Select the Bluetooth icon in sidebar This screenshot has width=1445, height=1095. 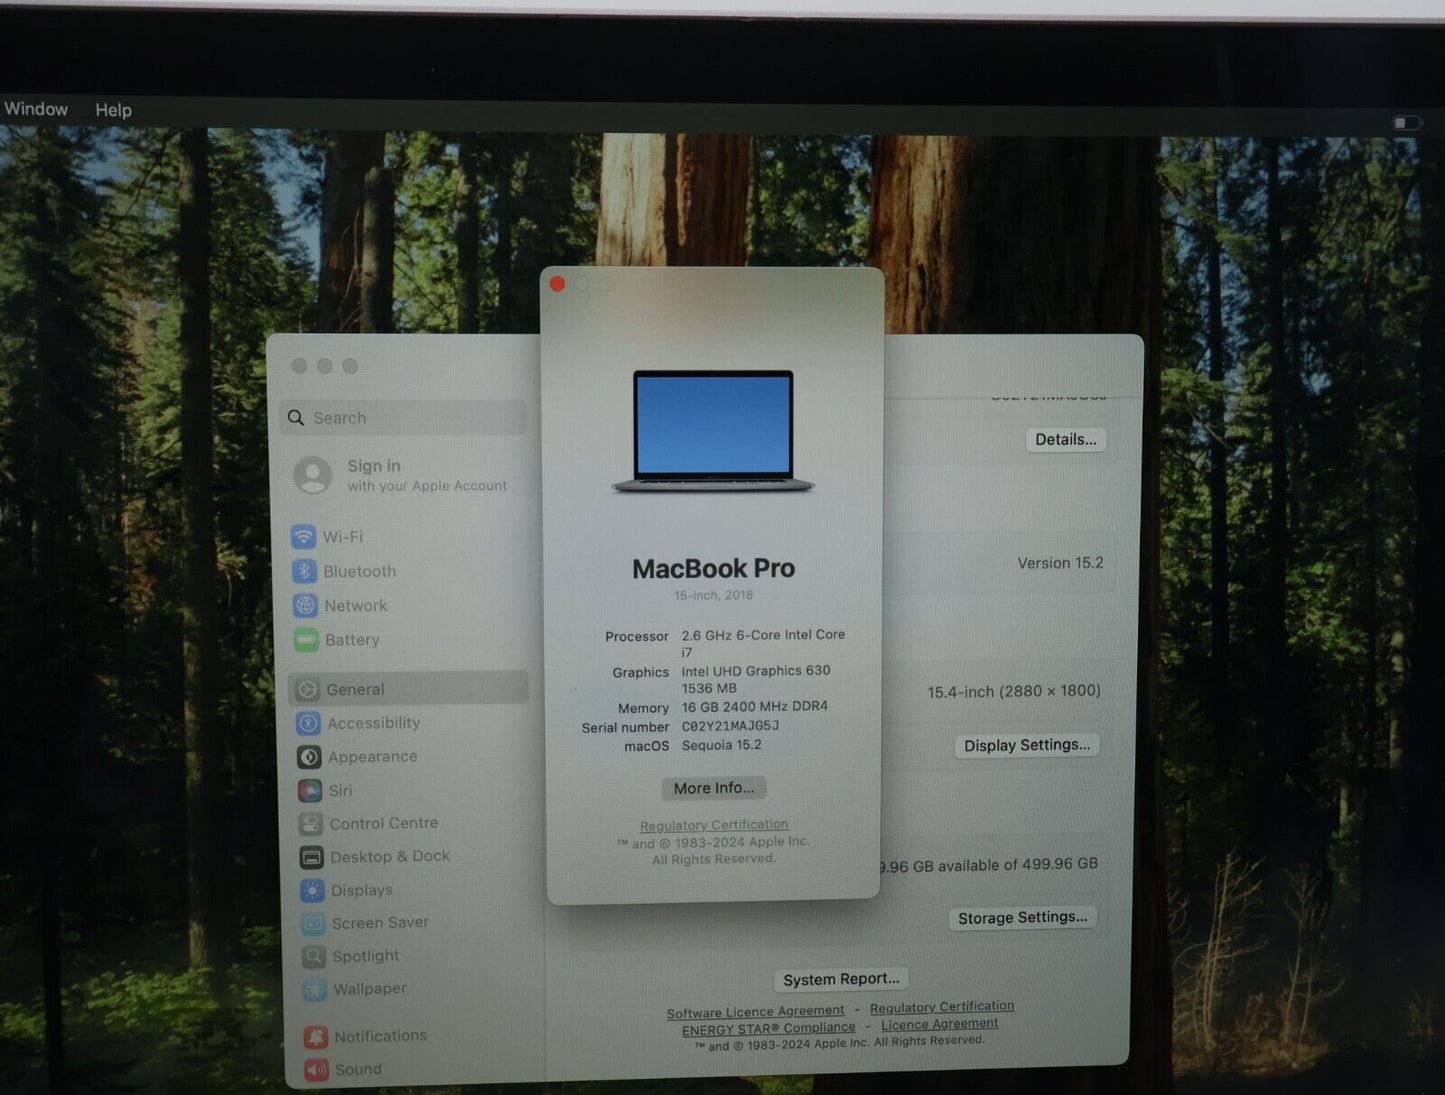coord(305,571)
